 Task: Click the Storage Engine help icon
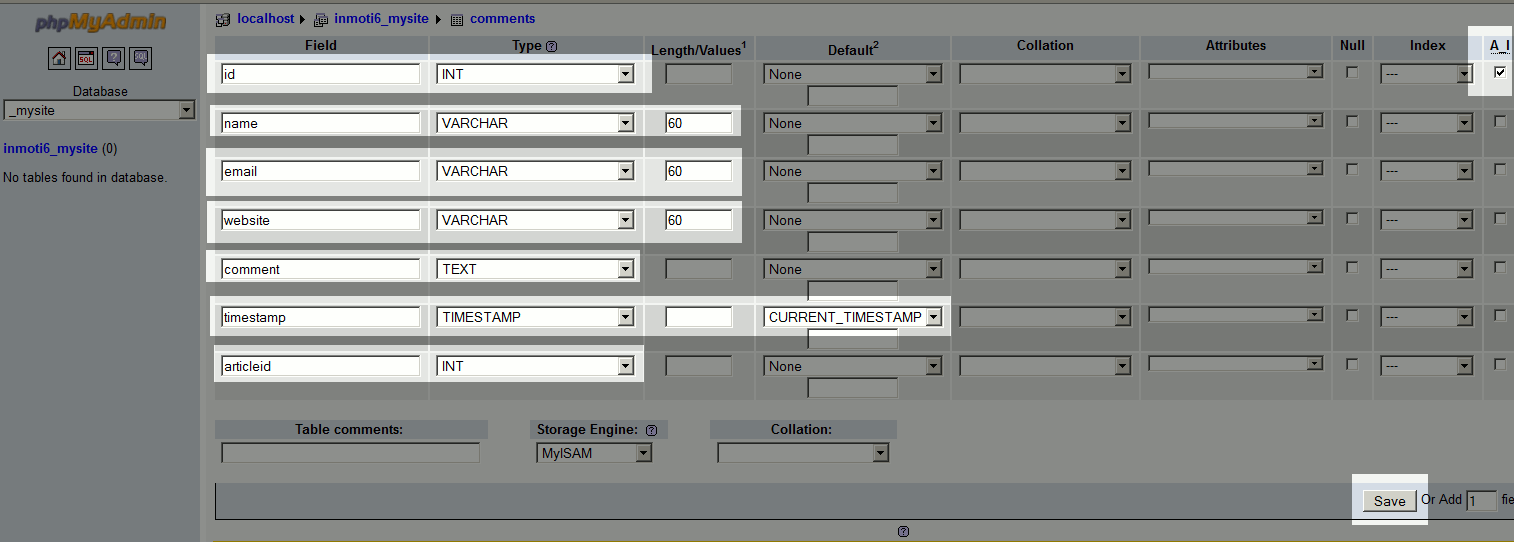[651, 430]
